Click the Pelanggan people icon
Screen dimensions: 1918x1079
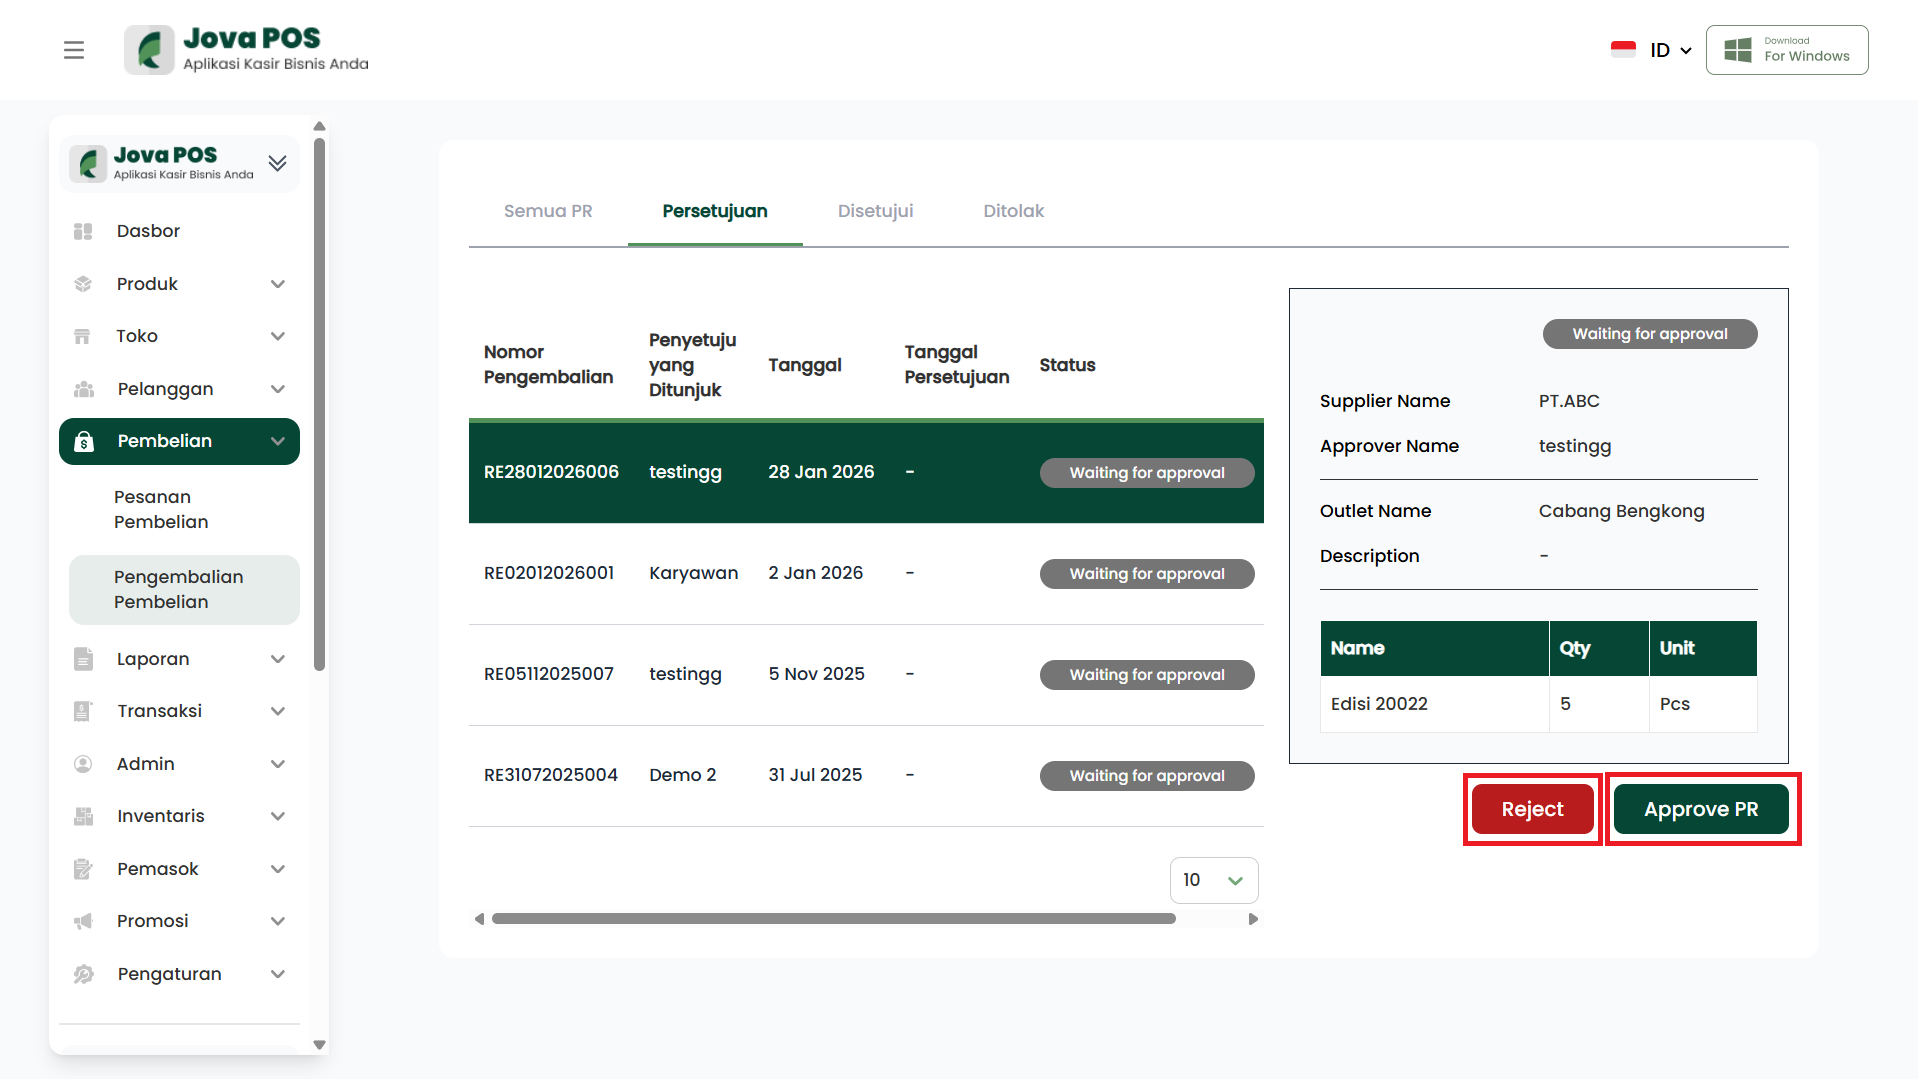(x=83, y=389)
